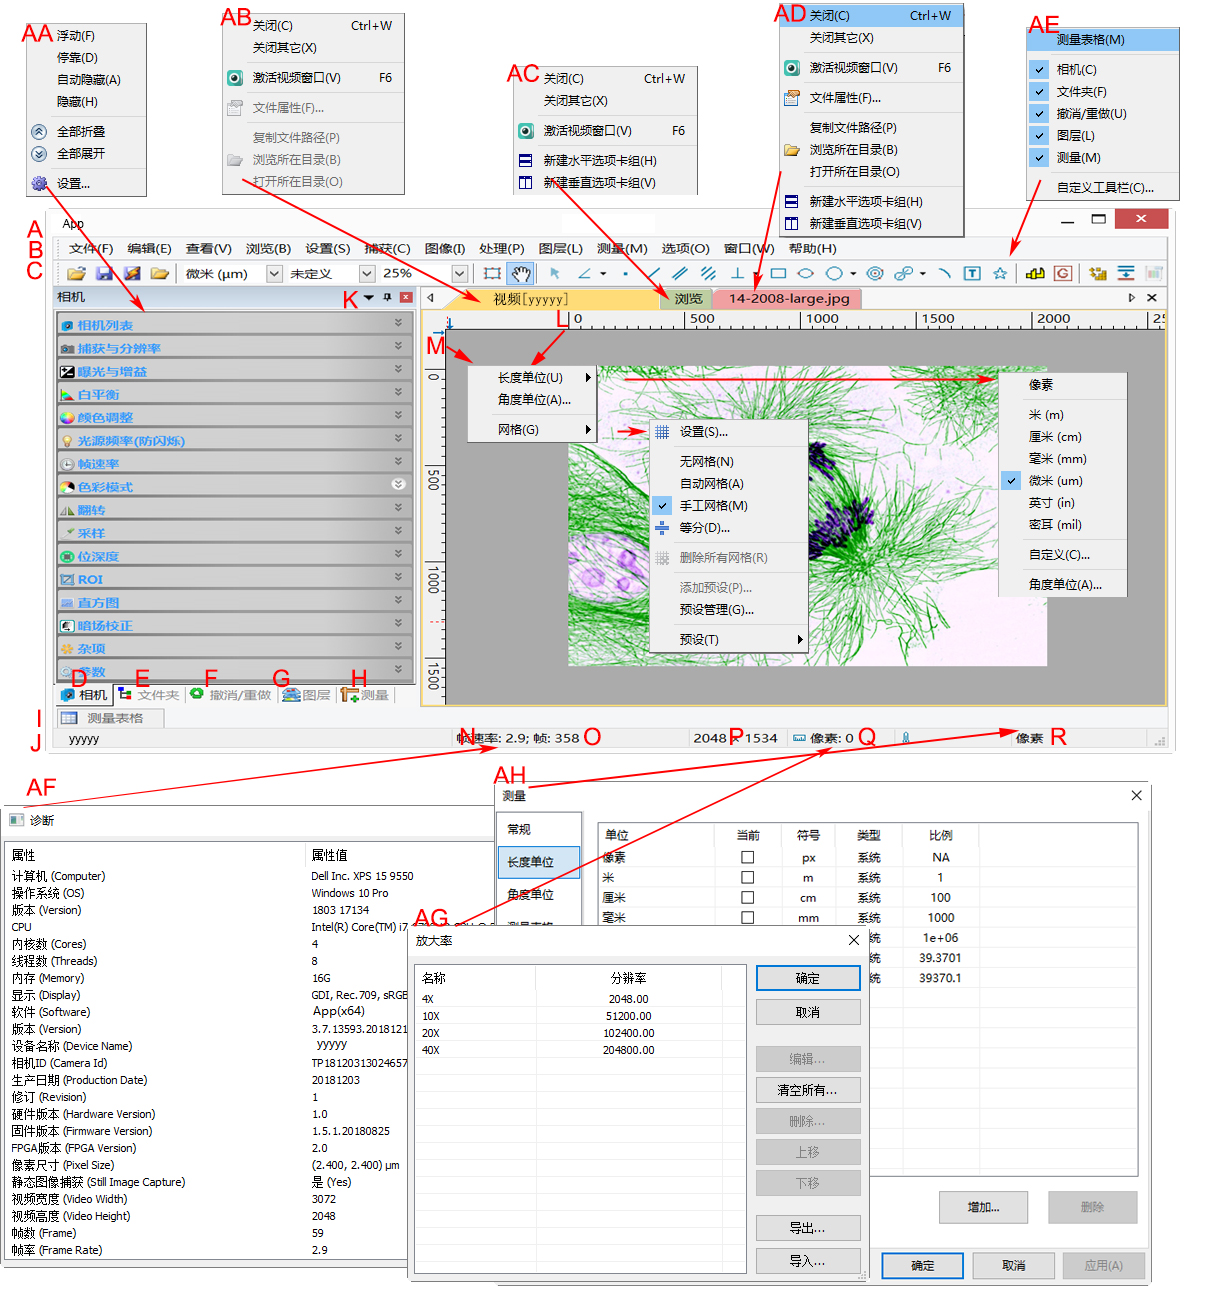
Task: Open the 25% zoom dropdown
Action: tap(460, 273)
